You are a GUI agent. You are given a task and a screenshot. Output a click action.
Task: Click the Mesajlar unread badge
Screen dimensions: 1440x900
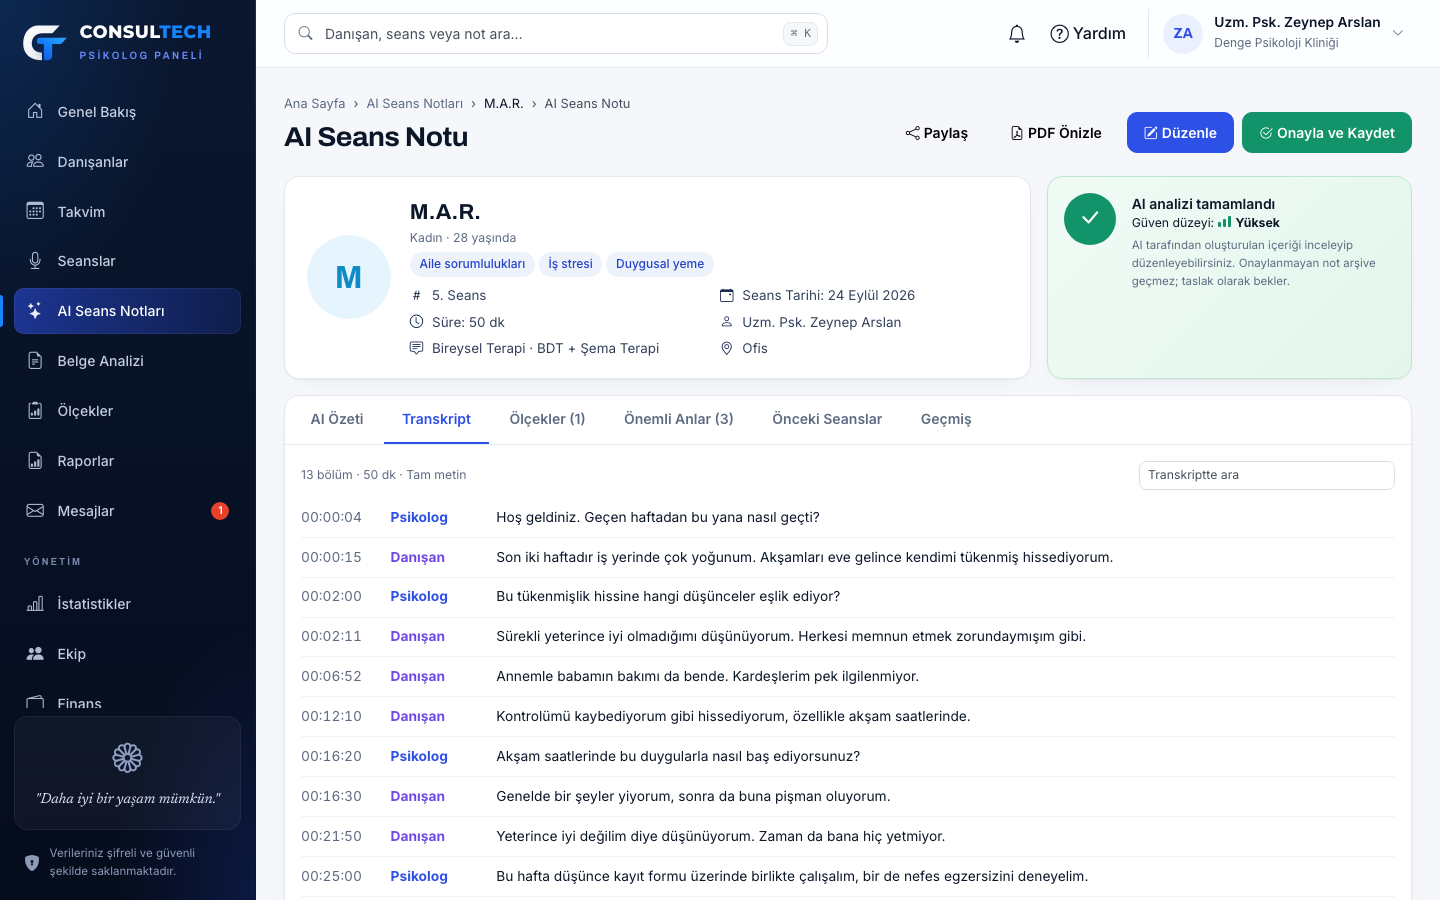220,511
